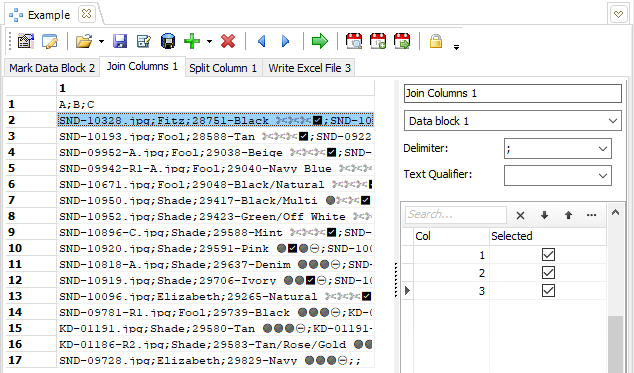Select row starting SND-09952-A.jpg
The width and height of the screenshot is (634, 373).
pos(216,152)
